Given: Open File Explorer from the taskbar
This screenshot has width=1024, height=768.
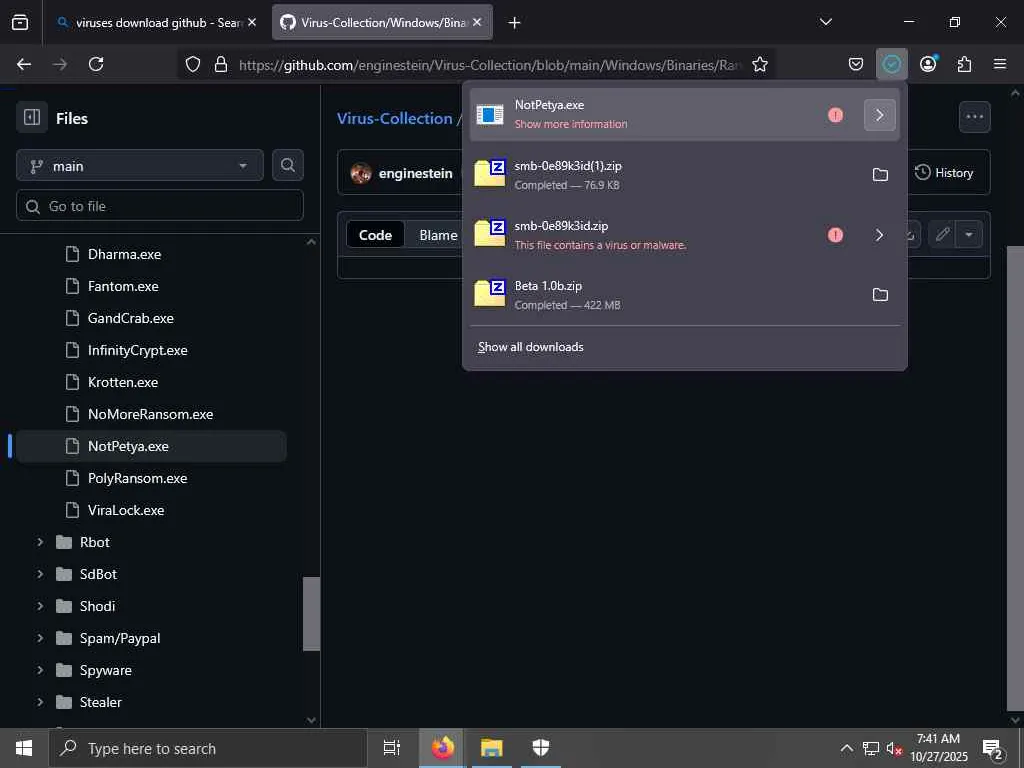Looking at the screenshot, I should click(x=491, y=748).
